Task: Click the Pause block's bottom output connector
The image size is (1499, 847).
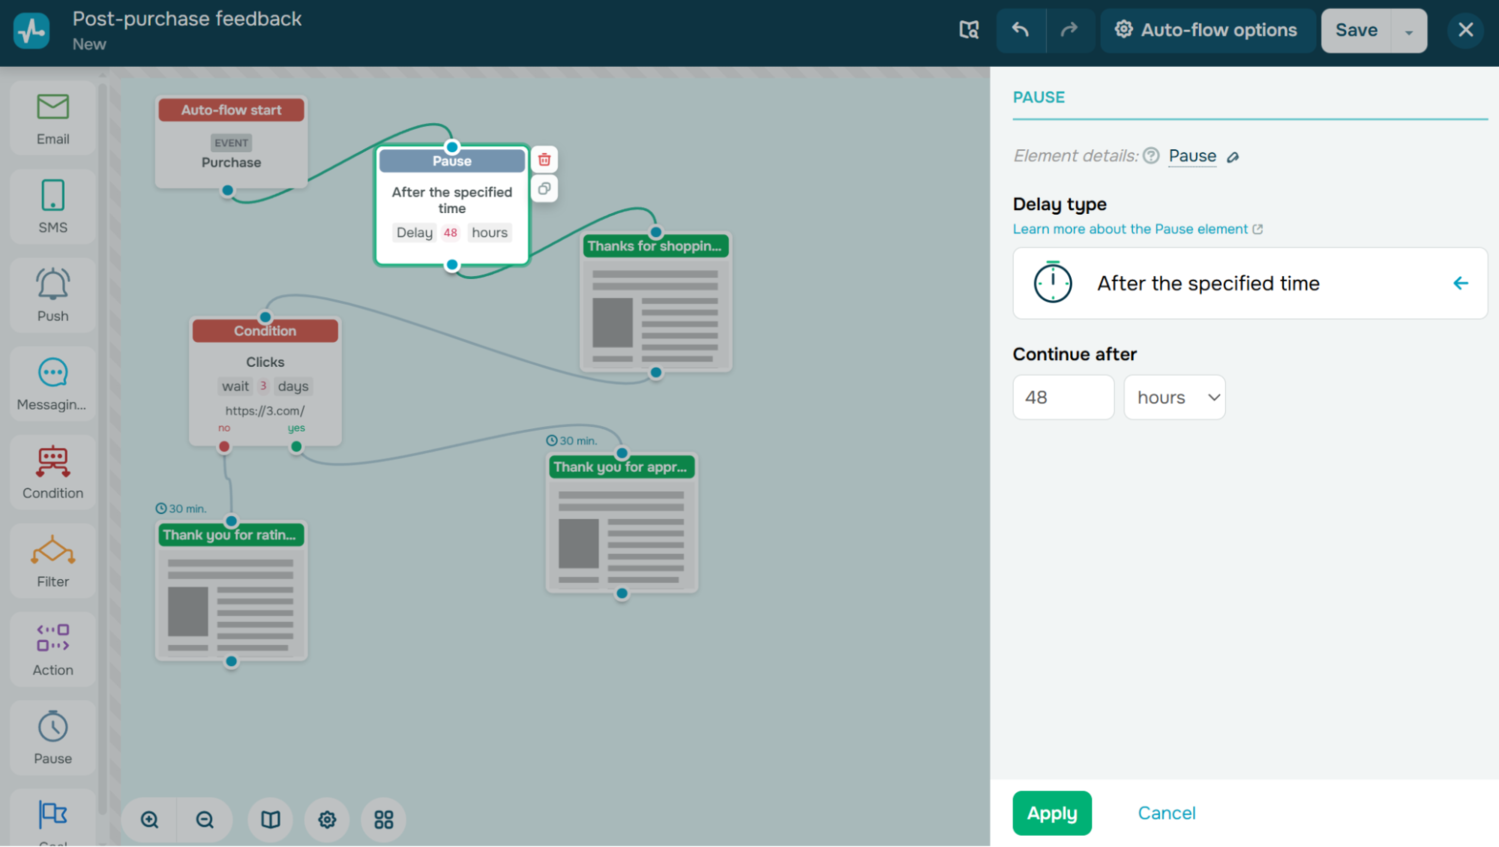Action: tap(452, 265)
